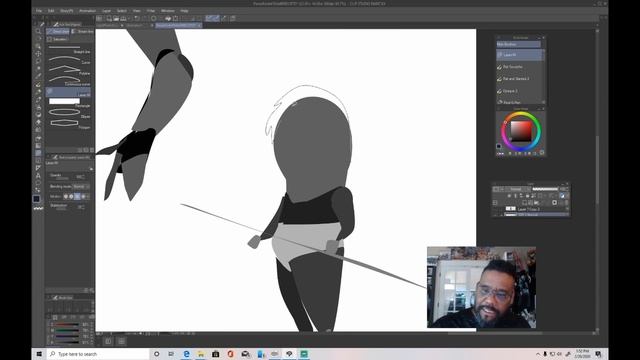Select the highlighted Figure tool
Viewport: 640px width, 360px height.
pyautogui.click(x=38, y=153)
